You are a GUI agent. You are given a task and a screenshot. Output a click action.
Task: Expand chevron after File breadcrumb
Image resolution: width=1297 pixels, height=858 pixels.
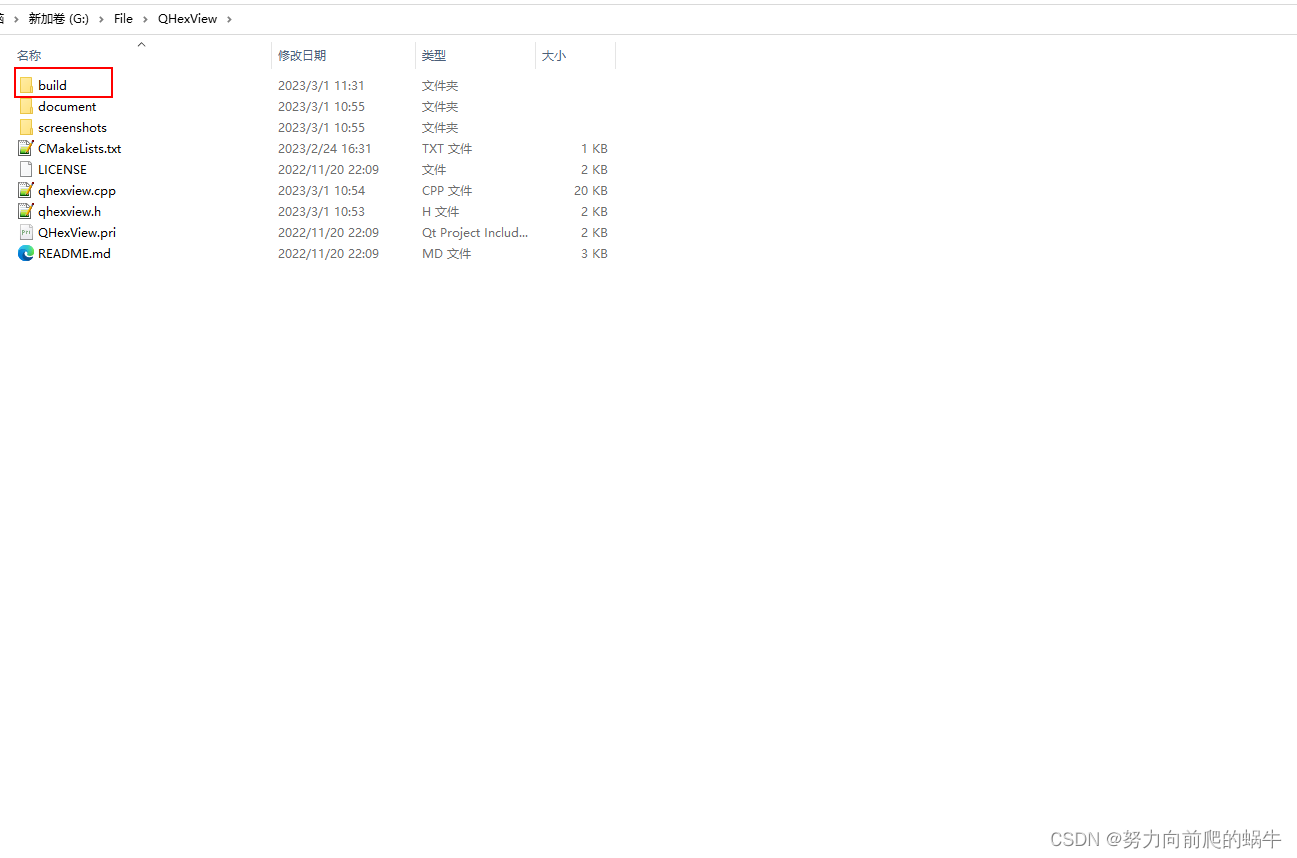point(145,18)
